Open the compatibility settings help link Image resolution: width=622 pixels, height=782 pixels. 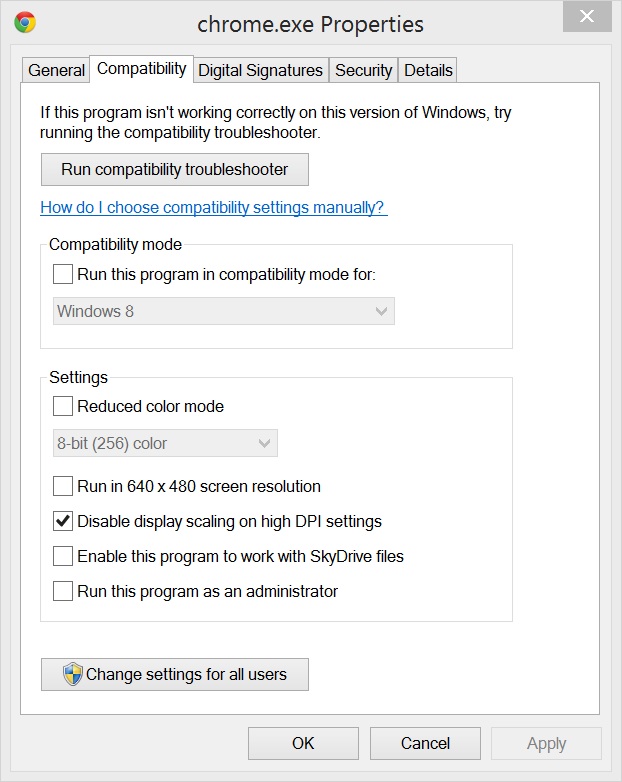tap(213, 208)
